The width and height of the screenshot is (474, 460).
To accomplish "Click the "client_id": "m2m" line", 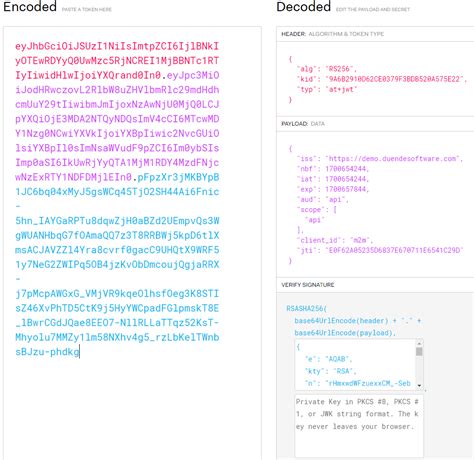I will coord(335,240).
